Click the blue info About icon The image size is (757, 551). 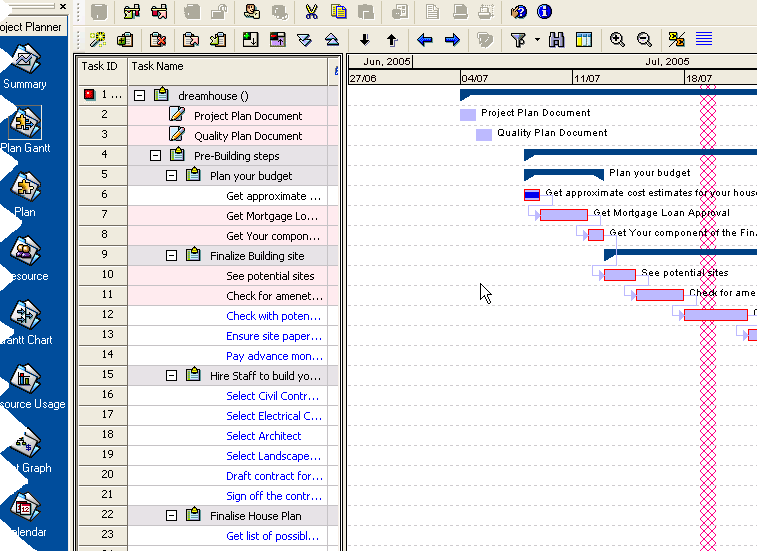(x=544, y=12)
